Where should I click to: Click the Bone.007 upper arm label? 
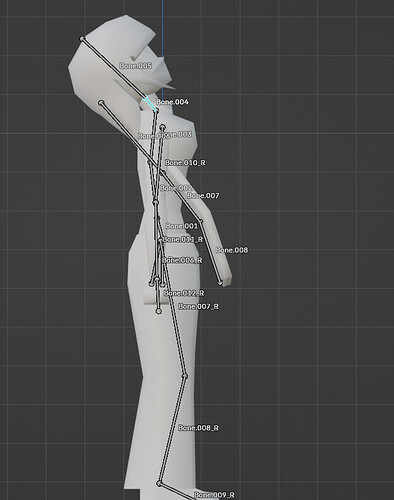(203, 196)
